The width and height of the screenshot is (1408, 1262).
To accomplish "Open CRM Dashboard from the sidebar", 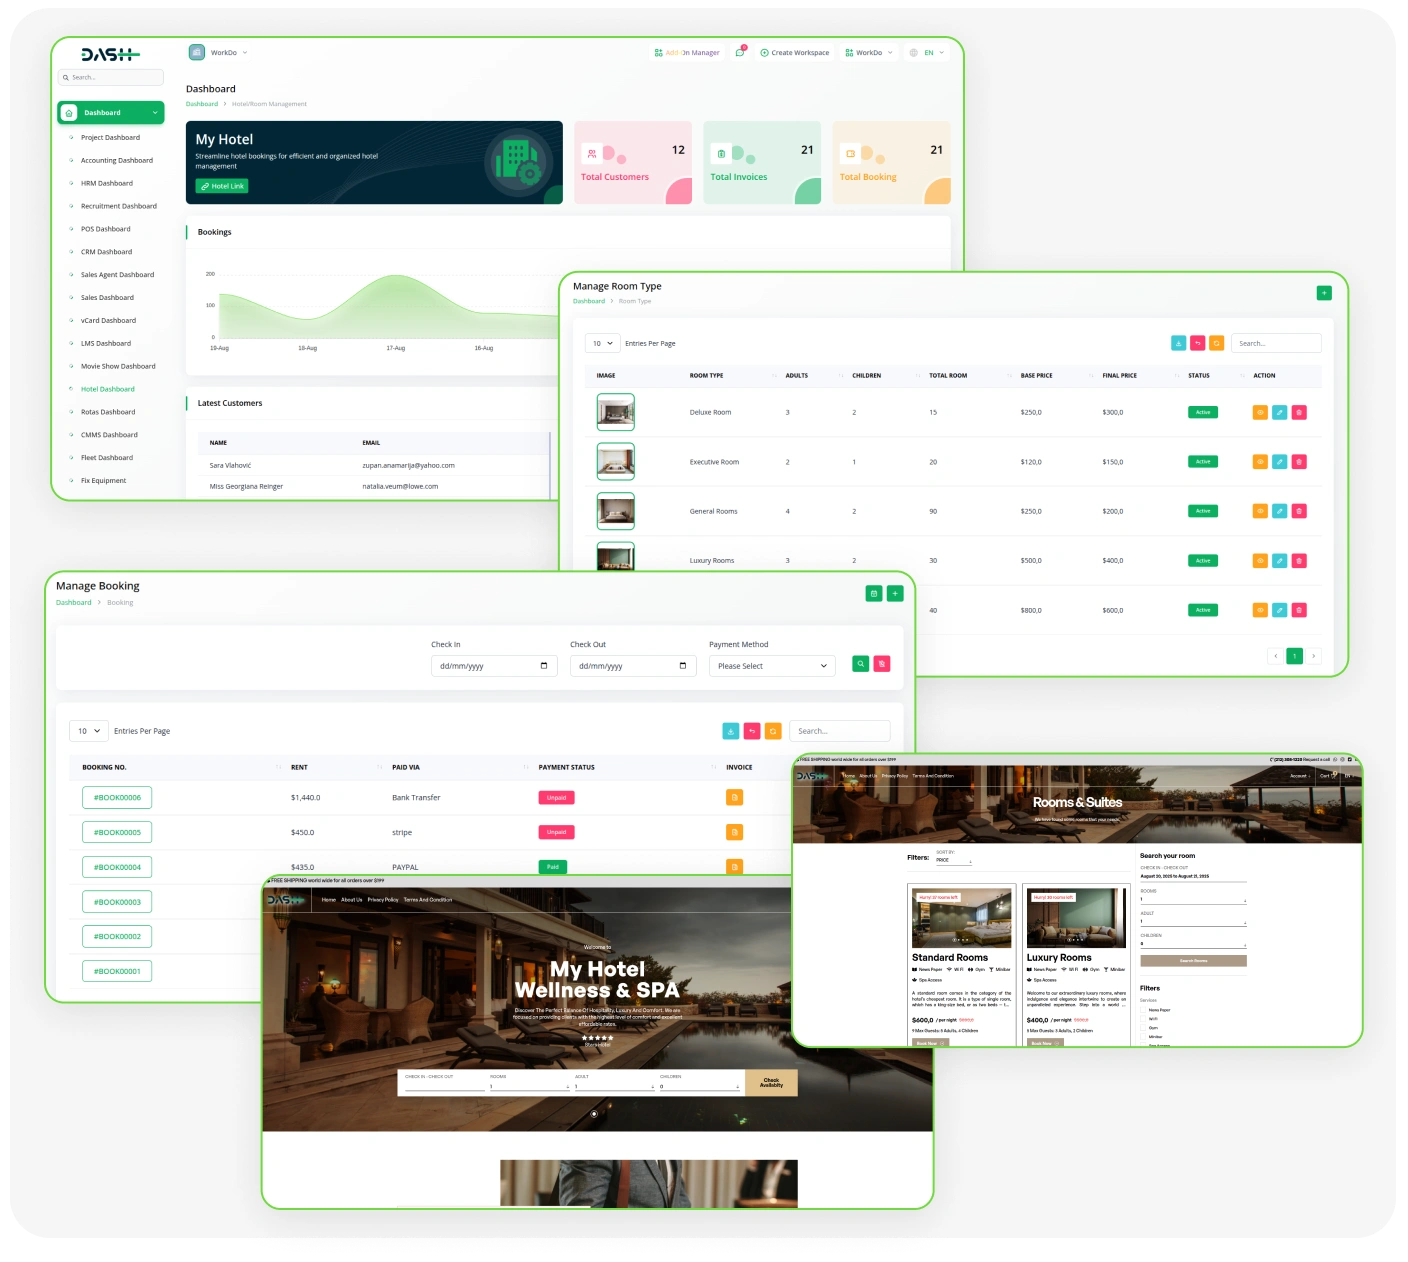I will tap(106, 252).
